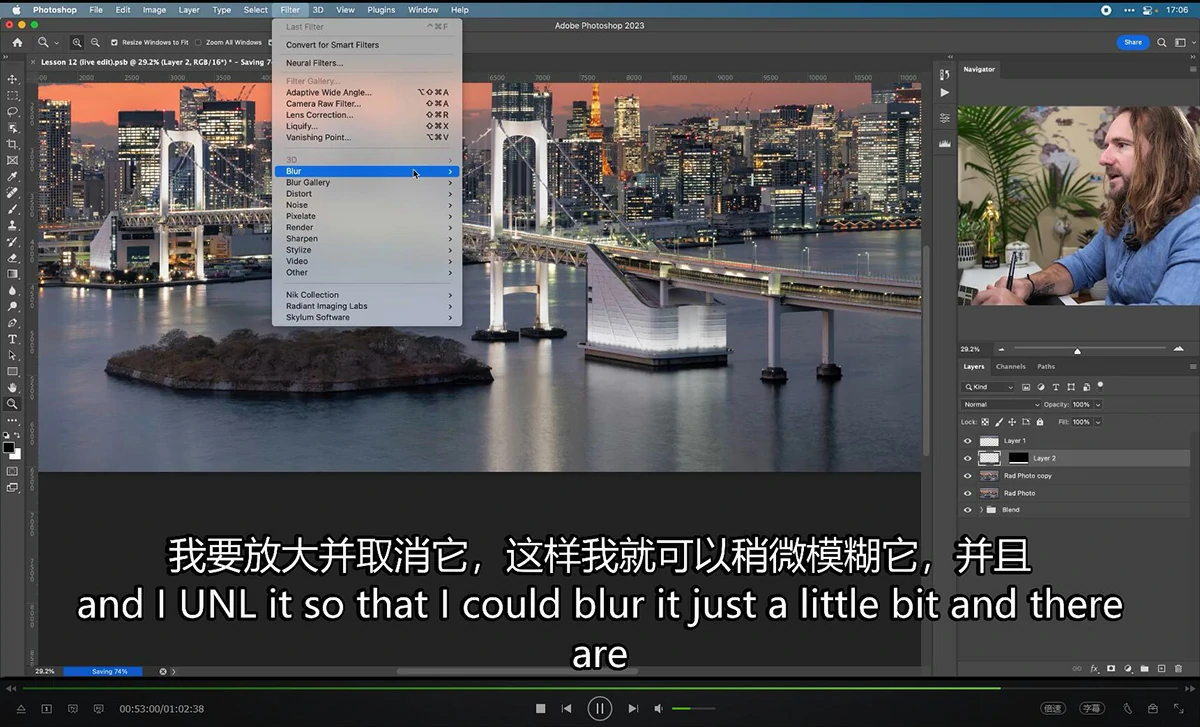Select the Object Selection tool

point(12,128)
